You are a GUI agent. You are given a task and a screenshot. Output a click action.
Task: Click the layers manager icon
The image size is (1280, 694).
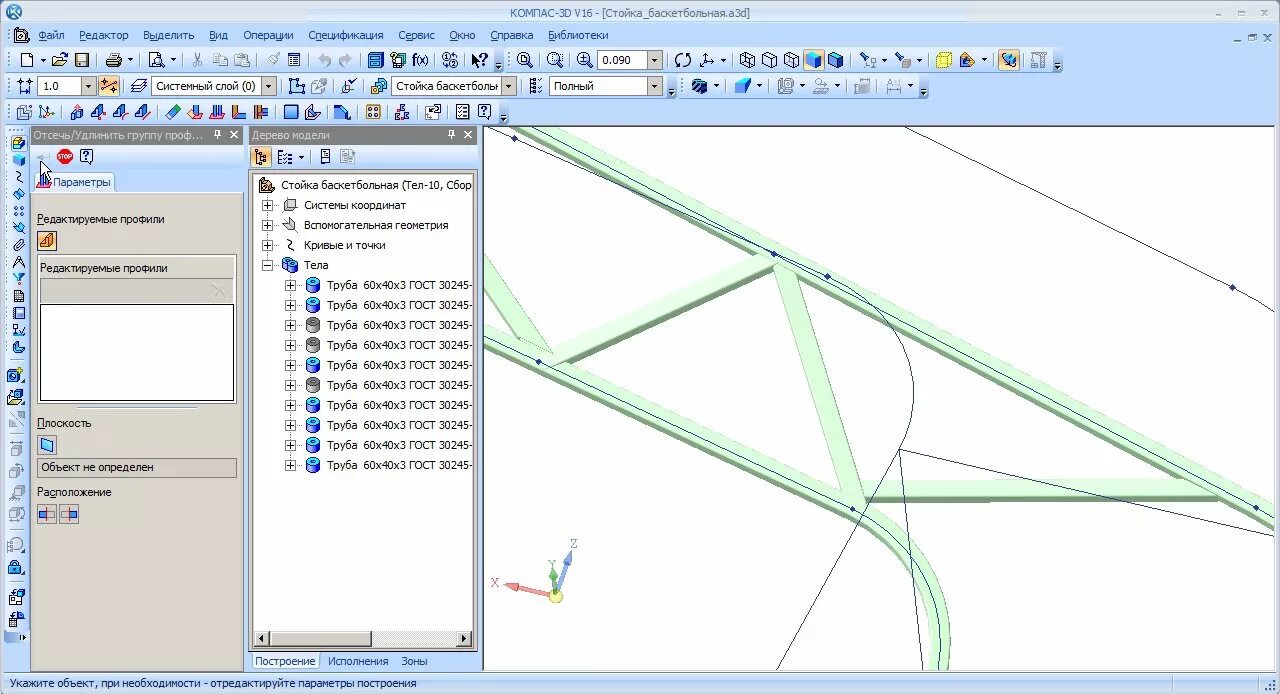139,86
